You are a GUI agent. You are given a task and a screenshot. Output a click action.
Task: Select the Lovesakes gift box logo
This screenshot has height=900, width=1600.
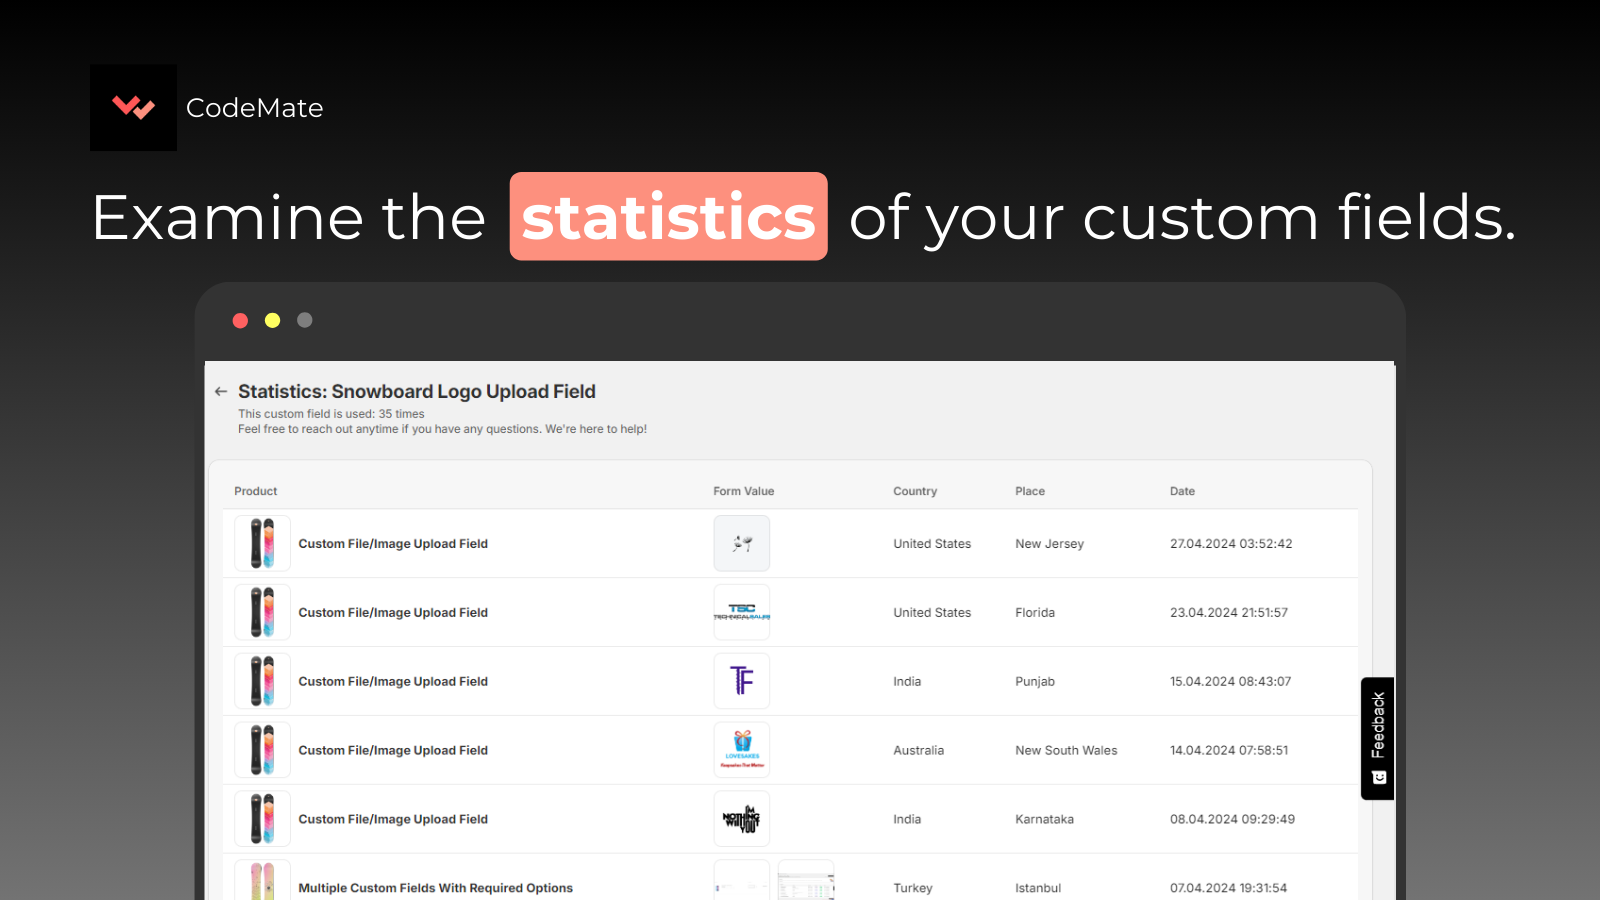pos(741,750)
